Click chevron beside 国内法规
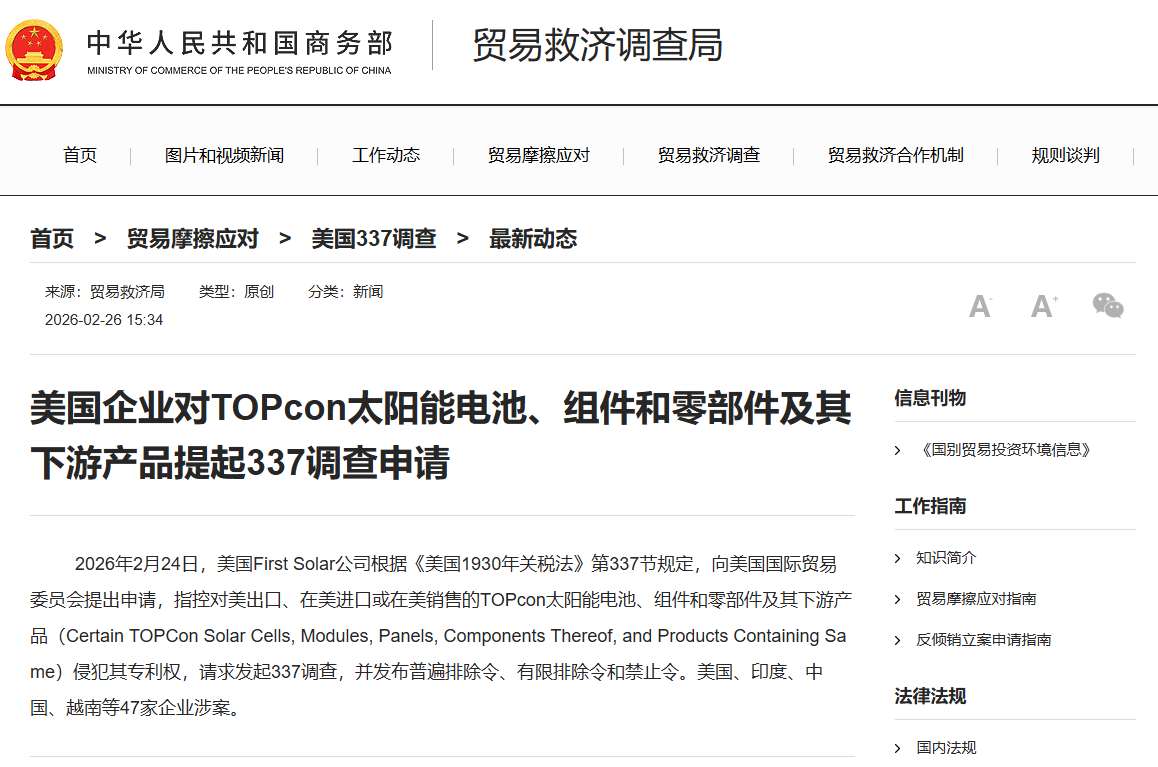 click(897, 749)
